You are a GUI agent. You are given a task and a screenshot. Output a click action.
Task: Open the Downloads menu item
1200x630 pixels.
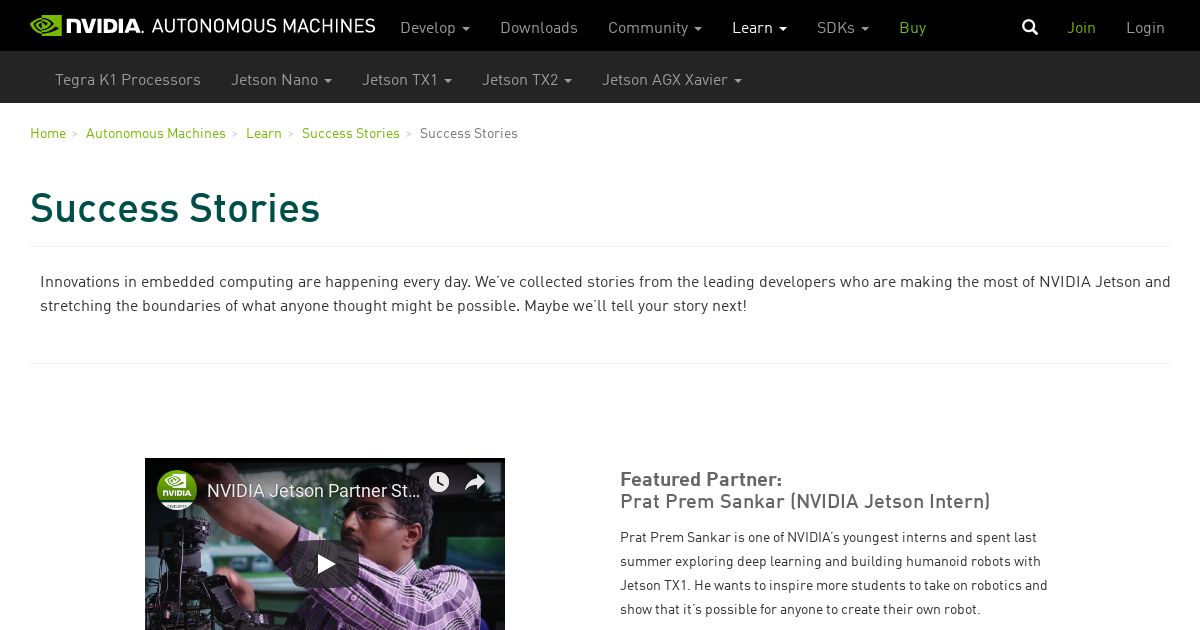tap(539, 28)
